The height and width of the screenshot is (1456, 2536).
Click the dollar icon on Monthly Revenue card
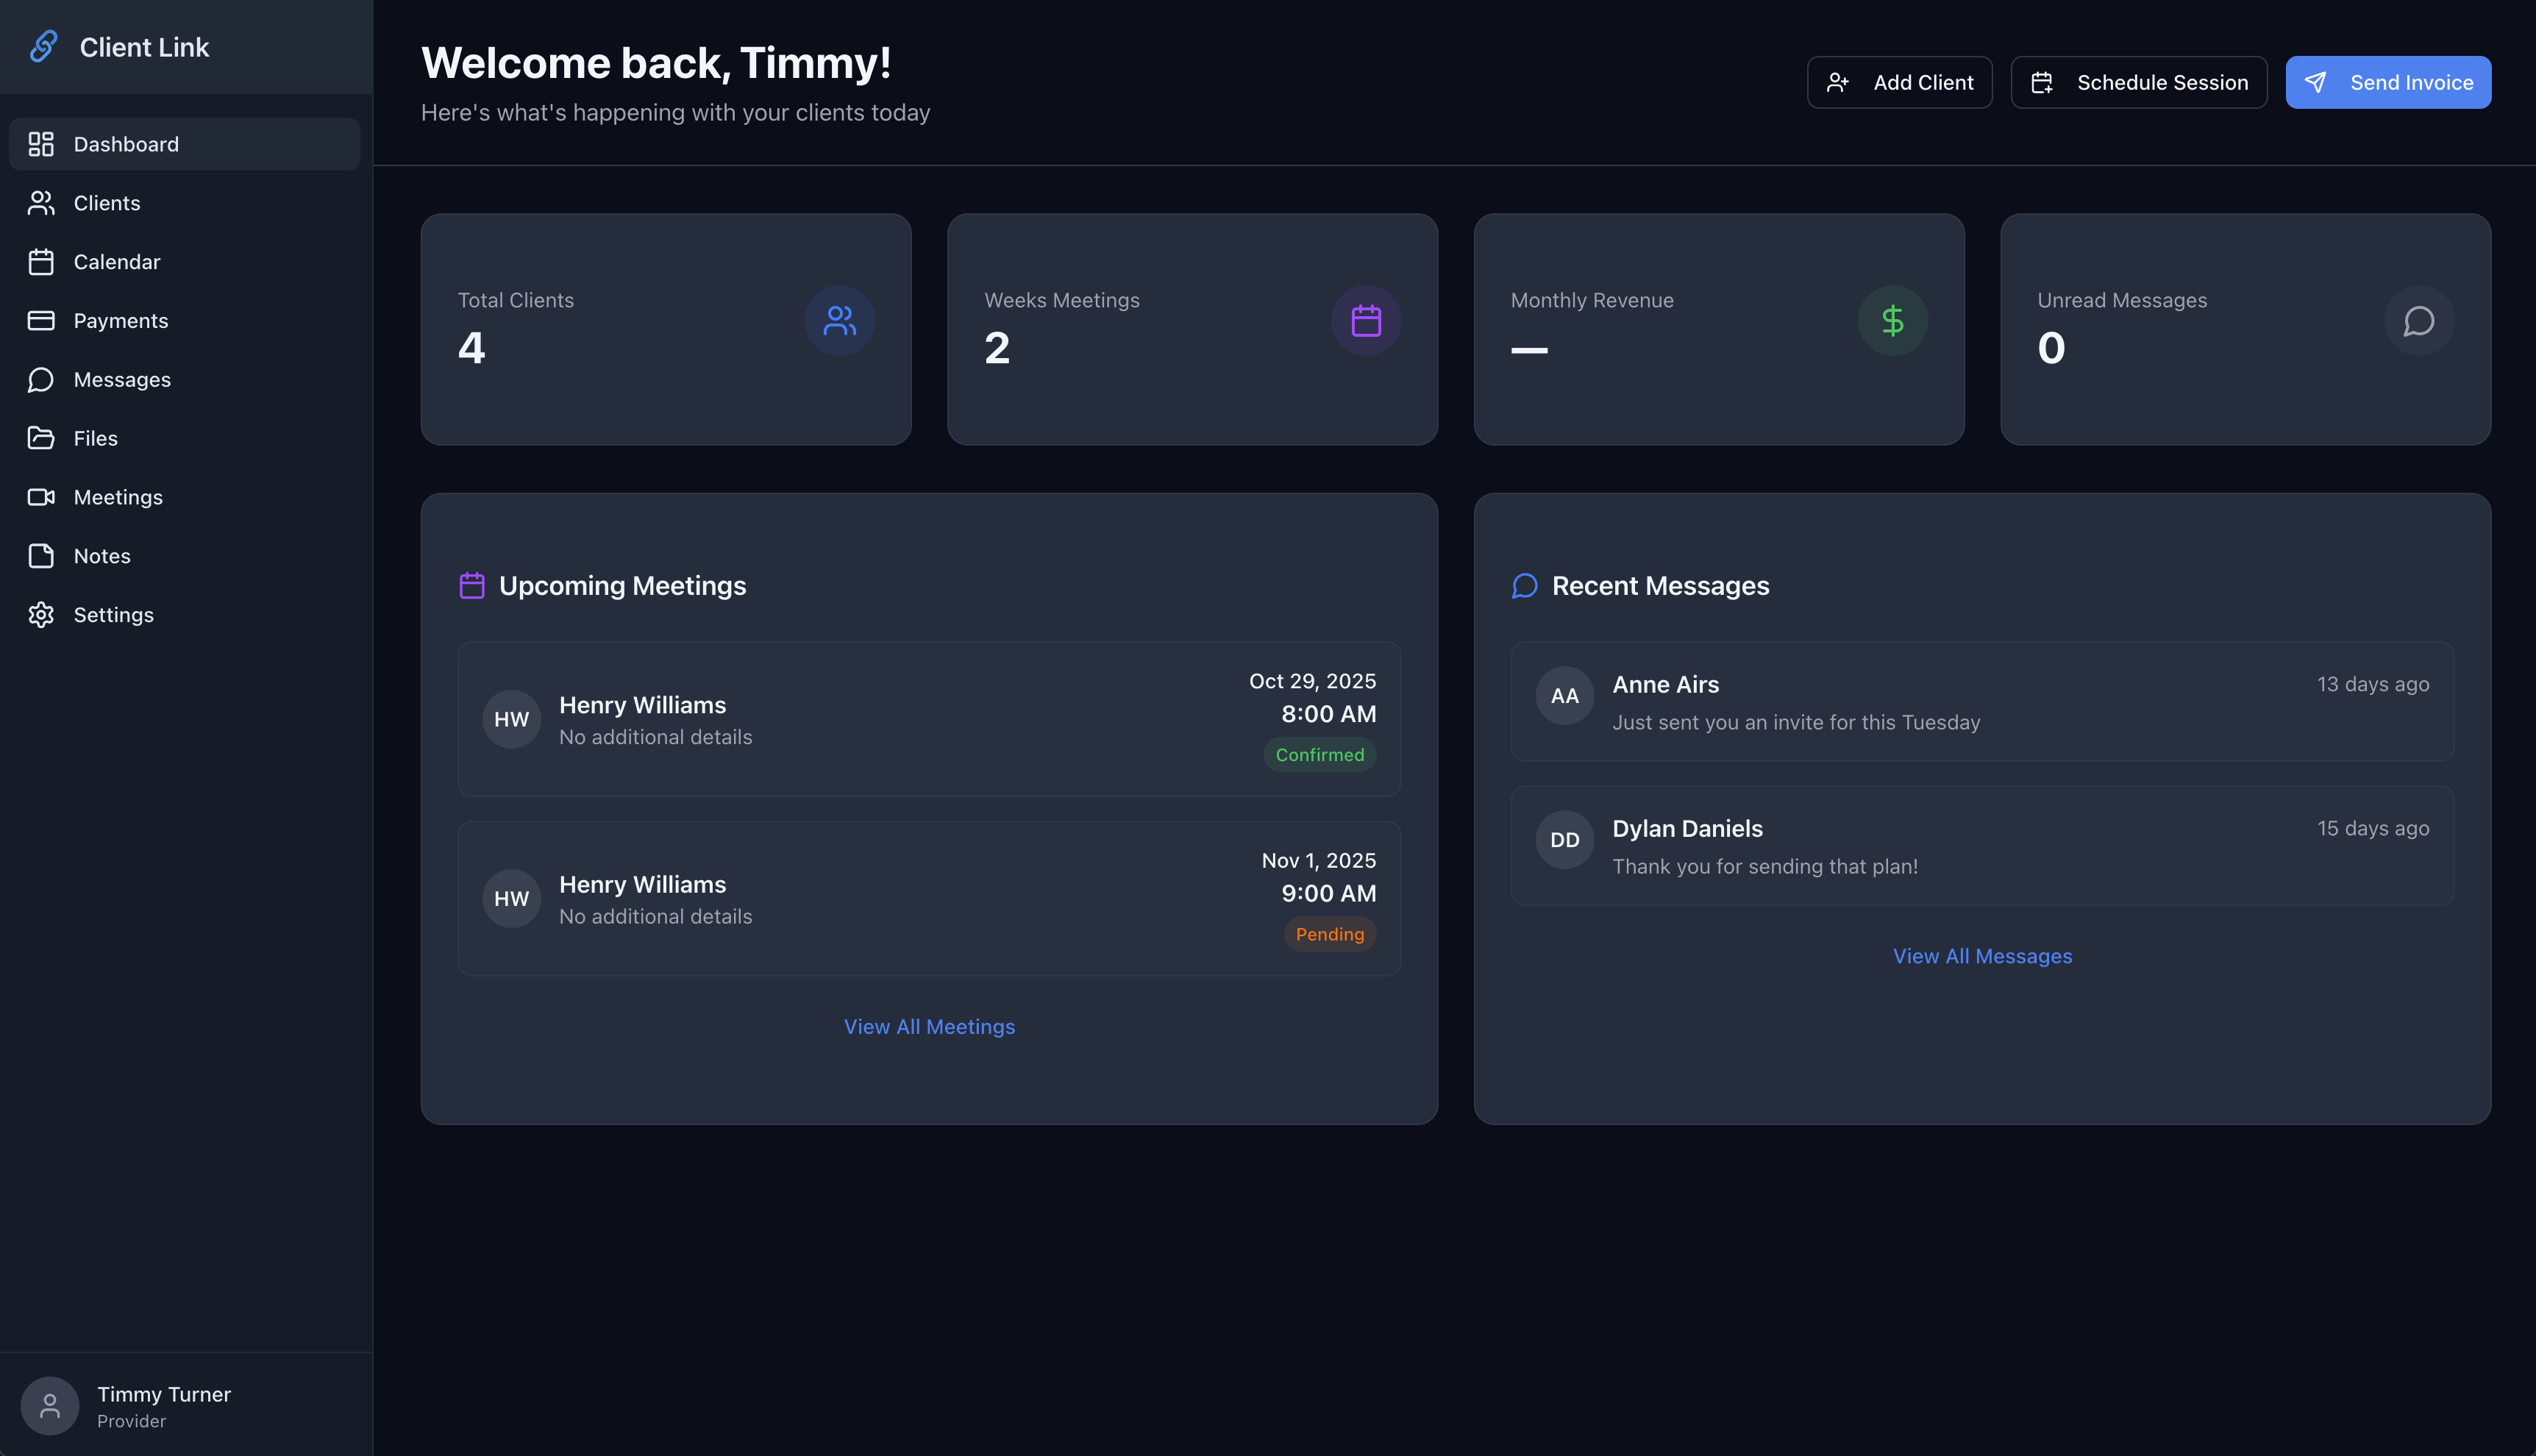pyautogui.click(x=1892, y=320)
